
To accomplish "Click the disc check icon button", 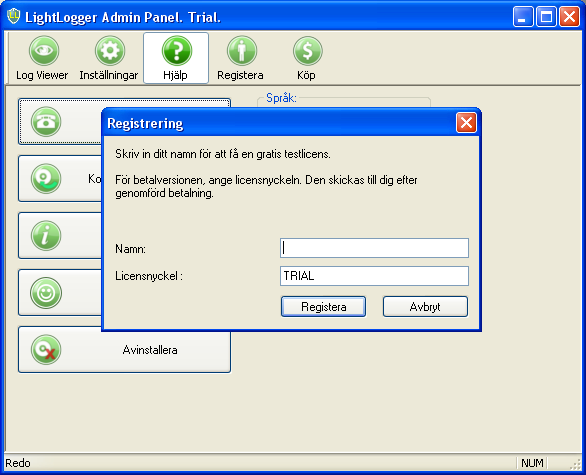I will (46, 179).
